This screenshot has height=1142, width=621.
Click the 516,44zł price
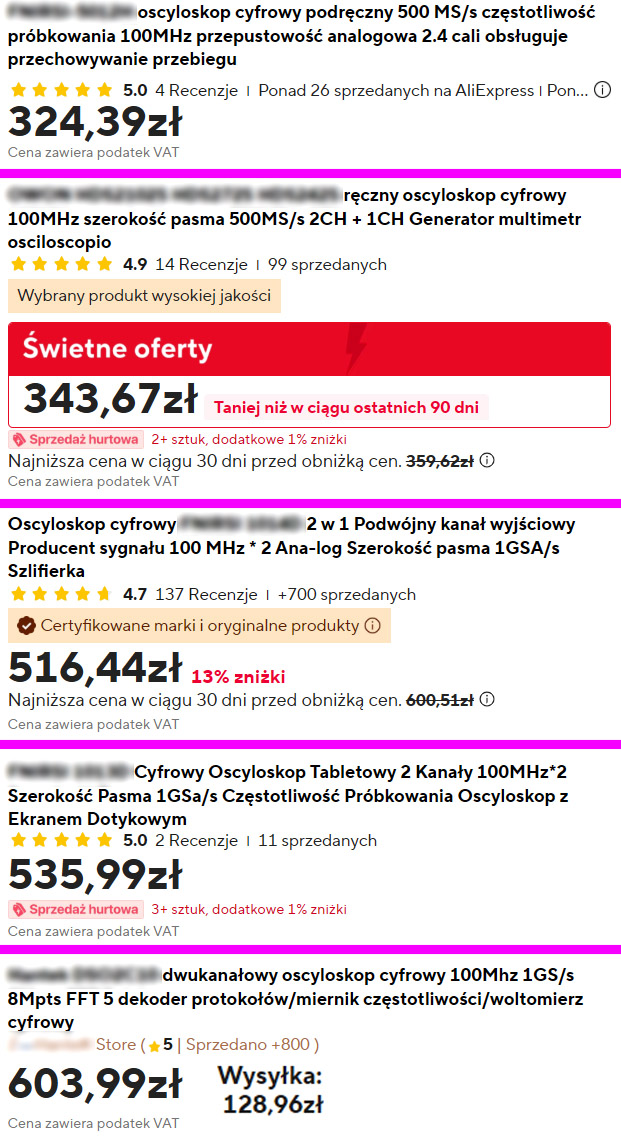point(95,669)
